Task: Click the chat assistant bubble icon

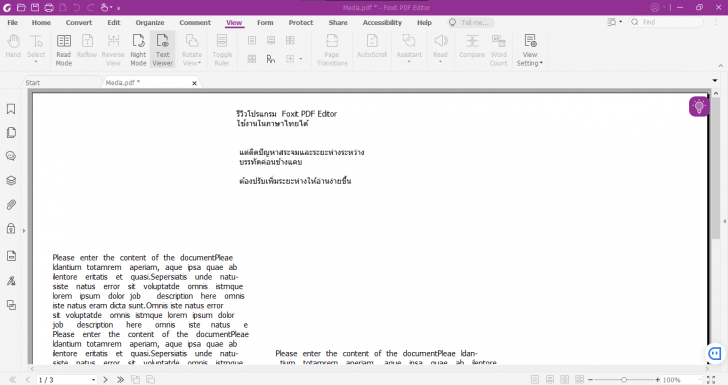Action: (x=715, y=354)
